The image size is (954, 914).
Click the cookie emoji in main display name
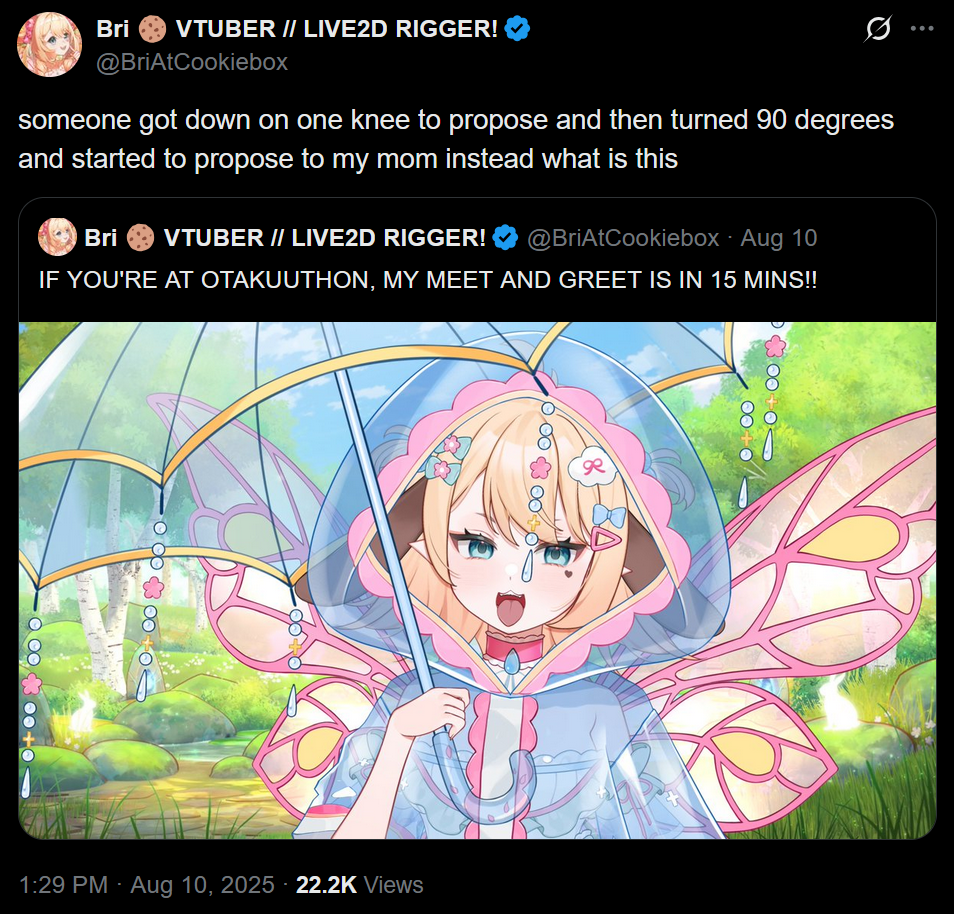tap(152, 29)
